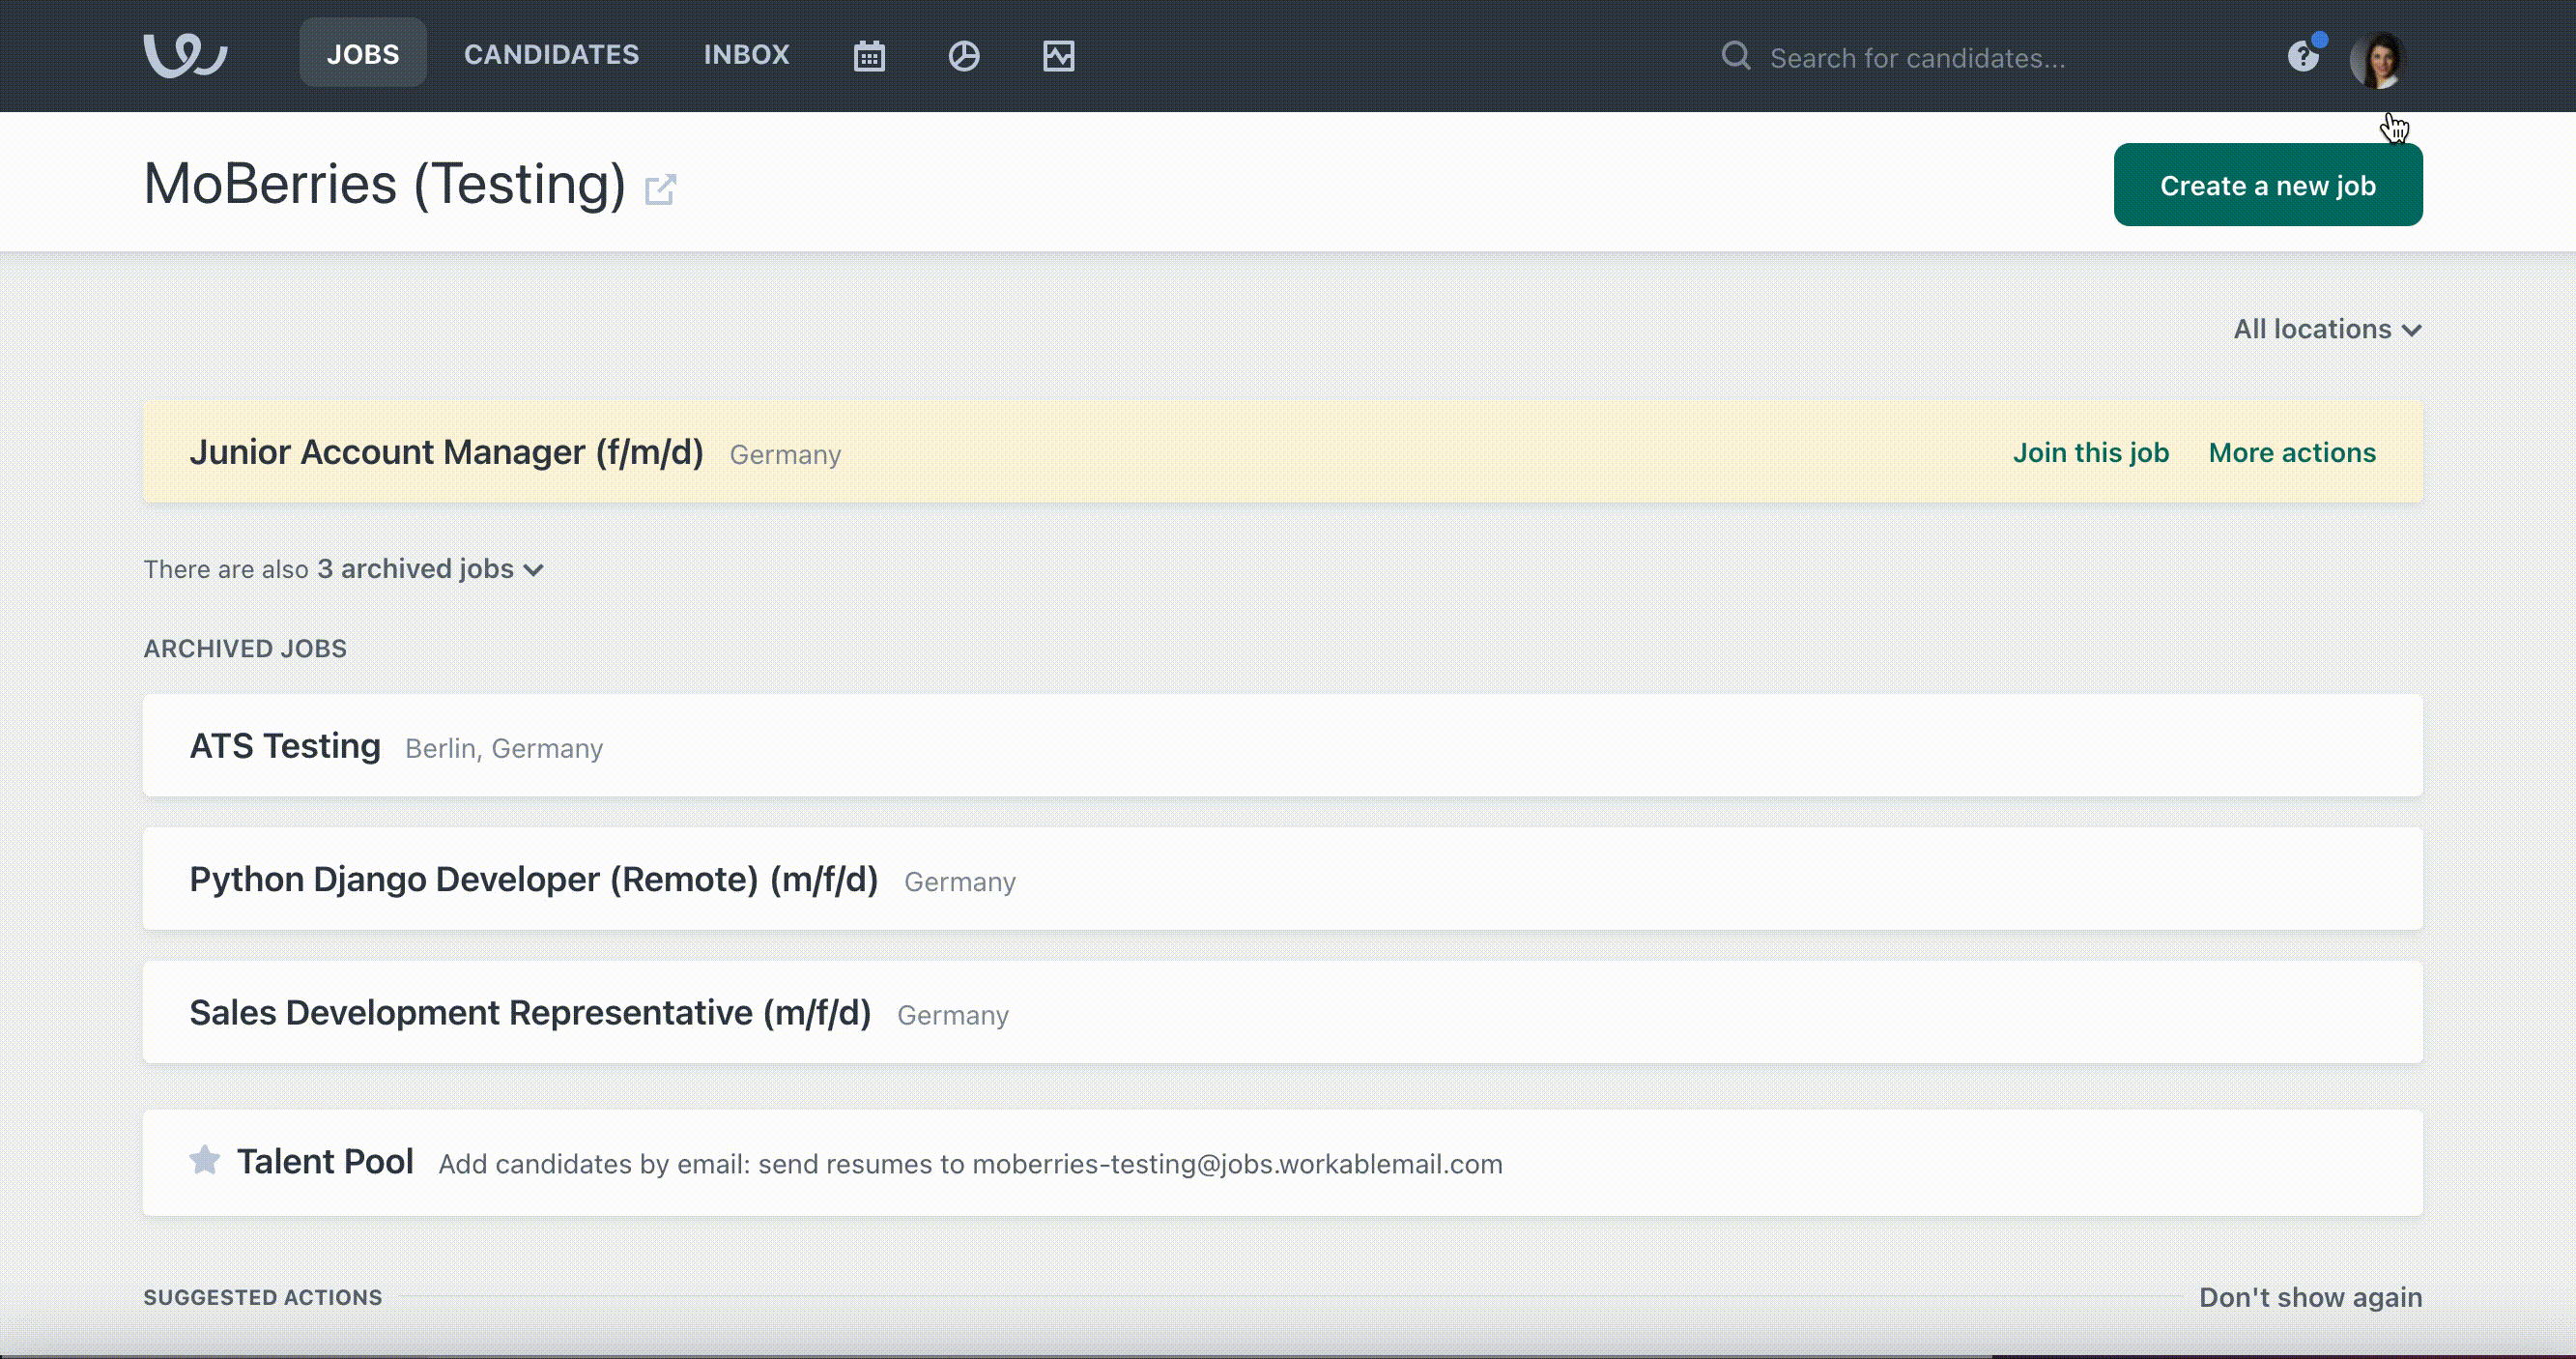
Task: Click the moberries-testing email instruction text
Action: 970,1164
